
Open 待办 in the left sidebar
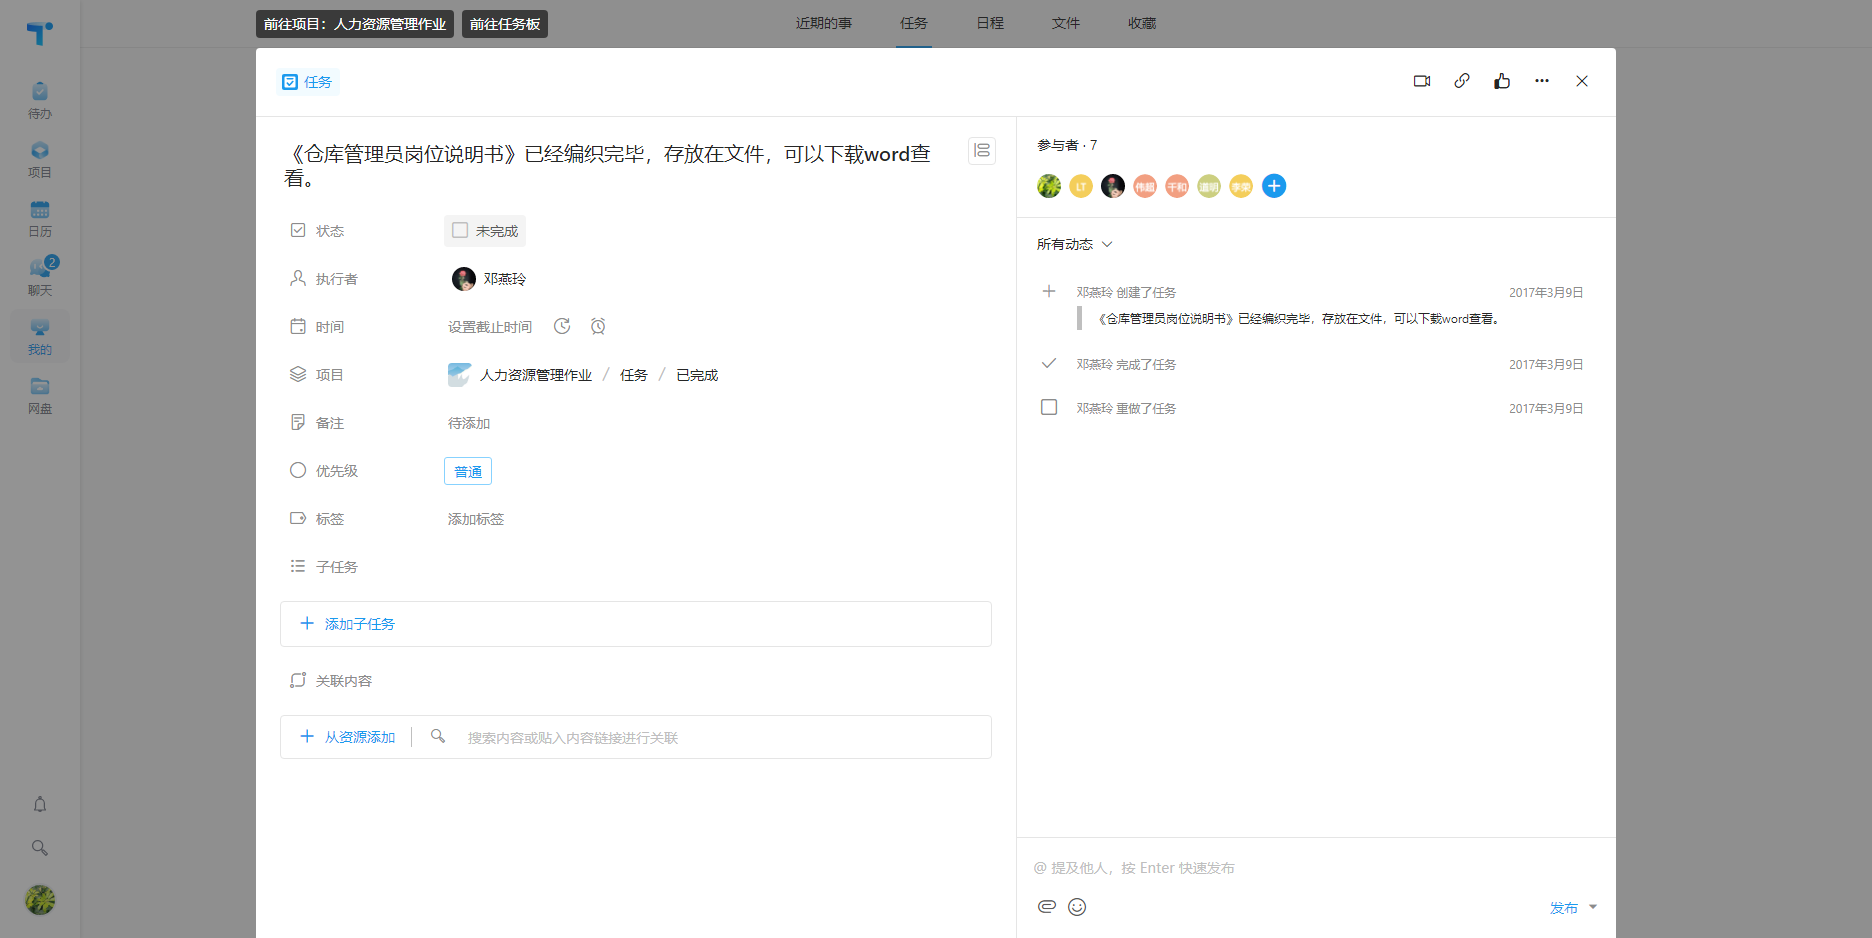click(40, 100)
